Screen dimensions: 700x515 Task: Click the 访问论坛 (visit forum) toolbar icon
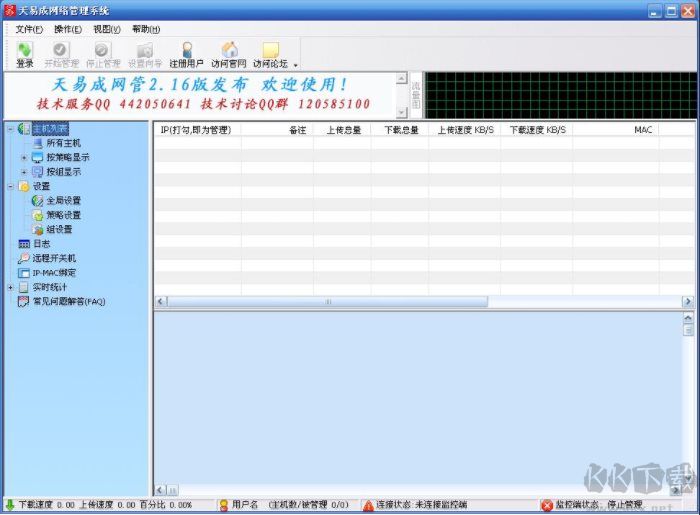point(270,54)
